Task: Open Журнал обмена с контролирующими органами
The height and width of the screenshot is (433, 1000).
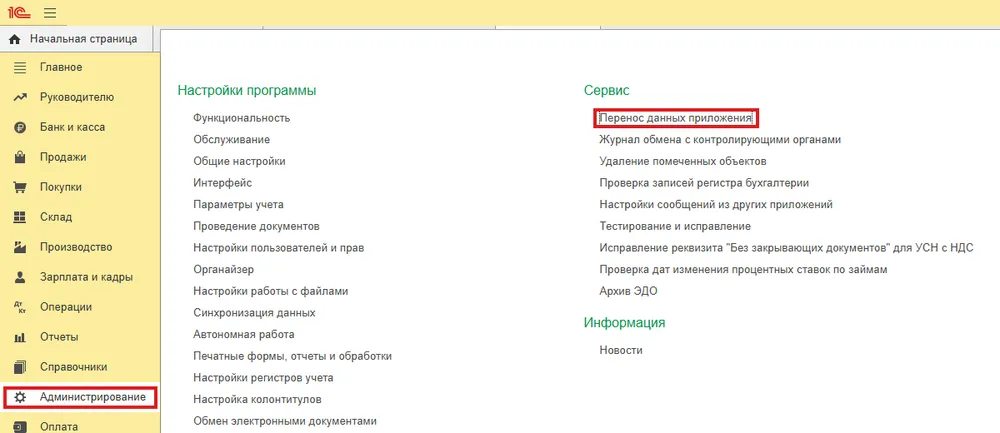Action: [721, 140]
